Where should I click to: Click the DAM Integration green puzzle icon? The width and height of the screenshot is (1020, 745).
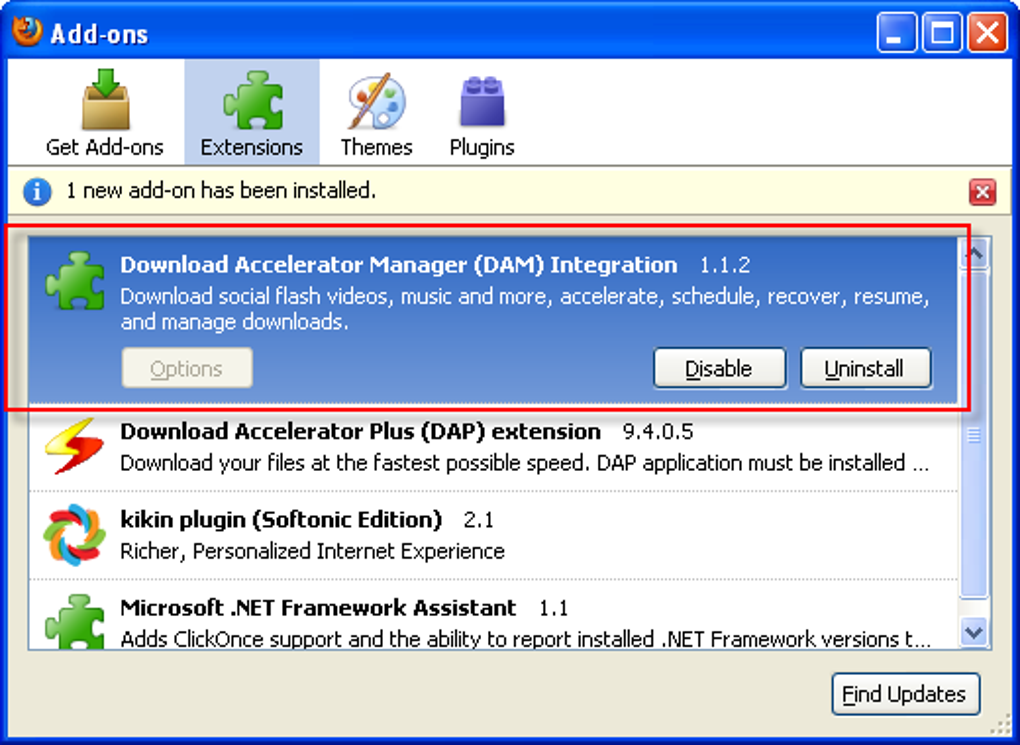coord(75,280)
